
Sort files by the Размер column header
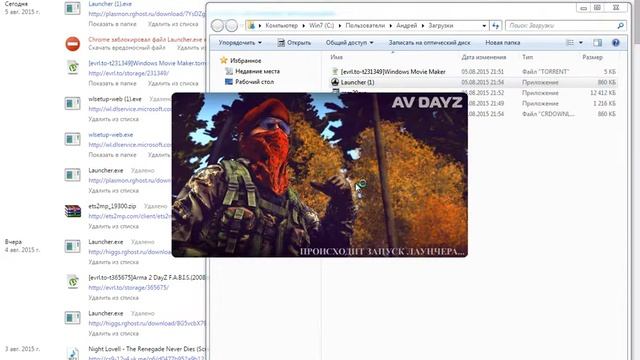pos(592,57)
